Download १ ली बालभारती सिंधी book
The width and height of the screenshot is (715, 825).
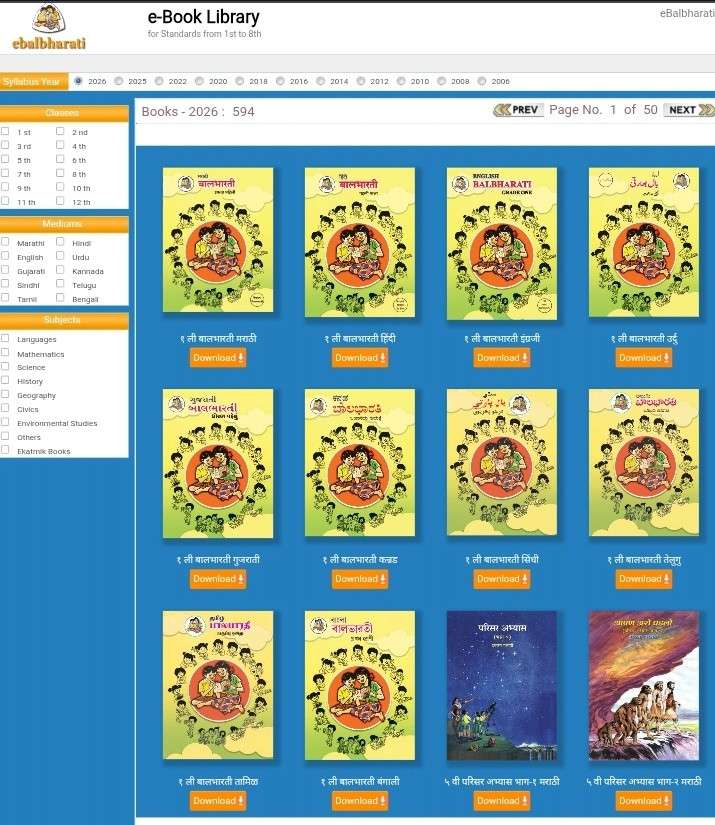502,579
